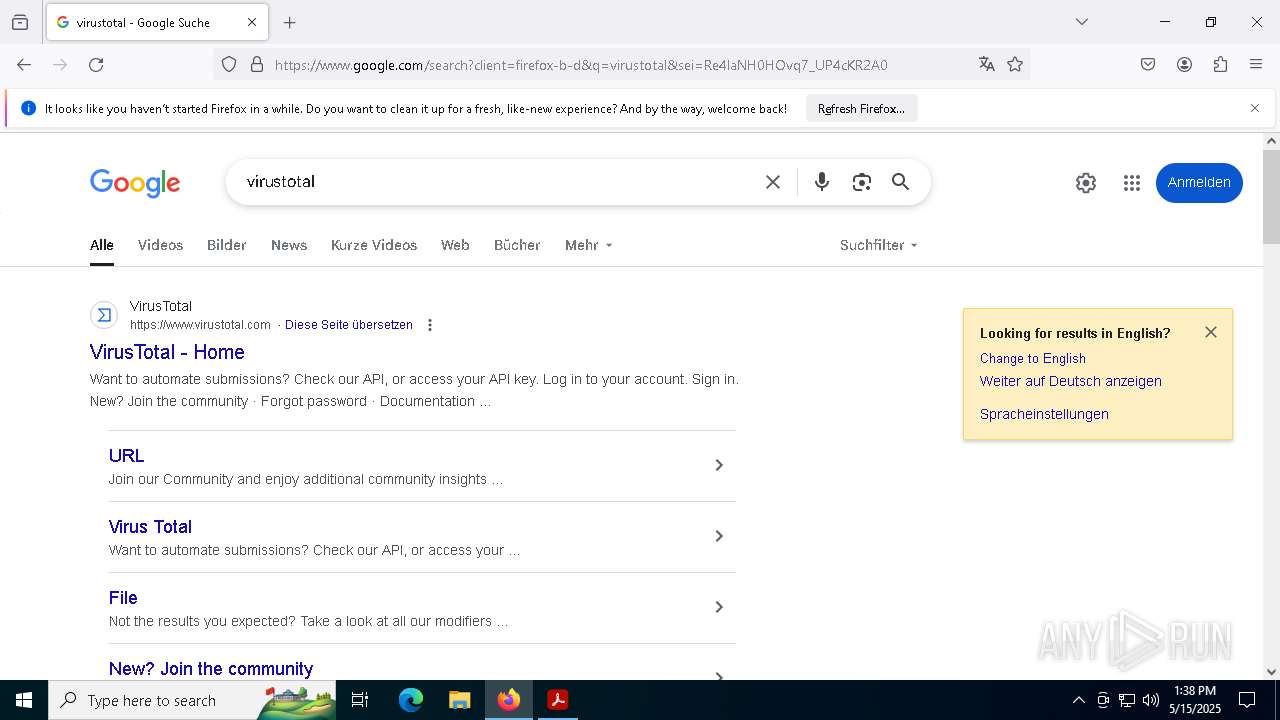1280x720 pixels.
Task: Open the URL sitelink
Action: (x=126, y=456)
